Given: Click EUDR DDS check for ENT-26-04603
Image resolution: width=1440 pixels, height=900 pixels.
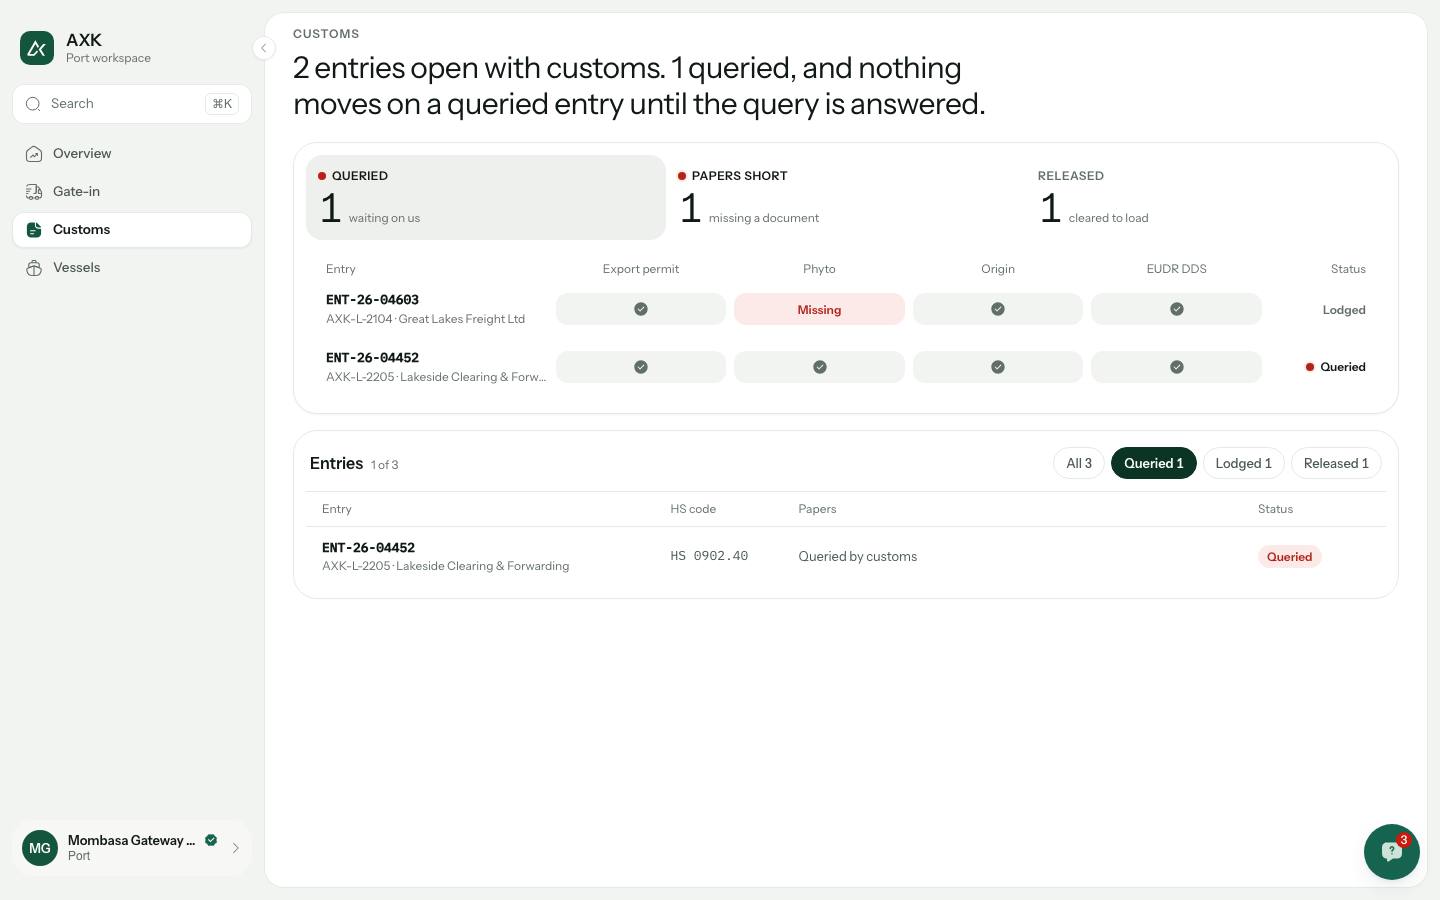Looking at the screenshot, I should coord(1177,309).
